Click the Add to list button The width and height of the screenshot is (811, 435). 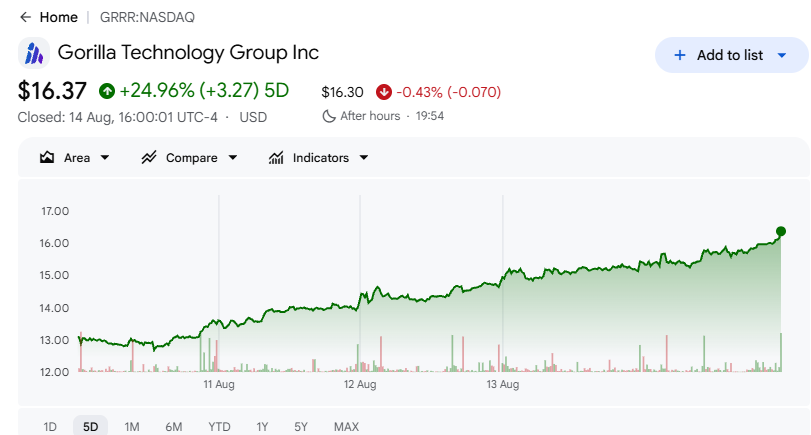[x=731, y=55]
